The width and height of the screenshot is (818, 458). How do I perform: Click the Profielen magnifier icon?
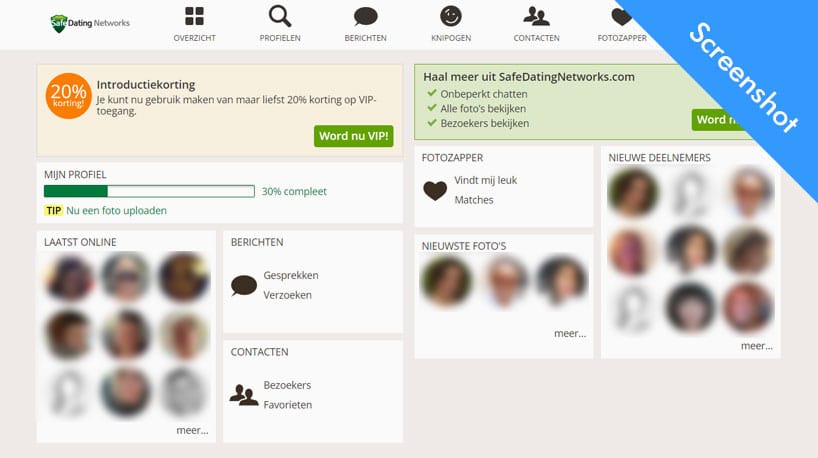(280, 16)
